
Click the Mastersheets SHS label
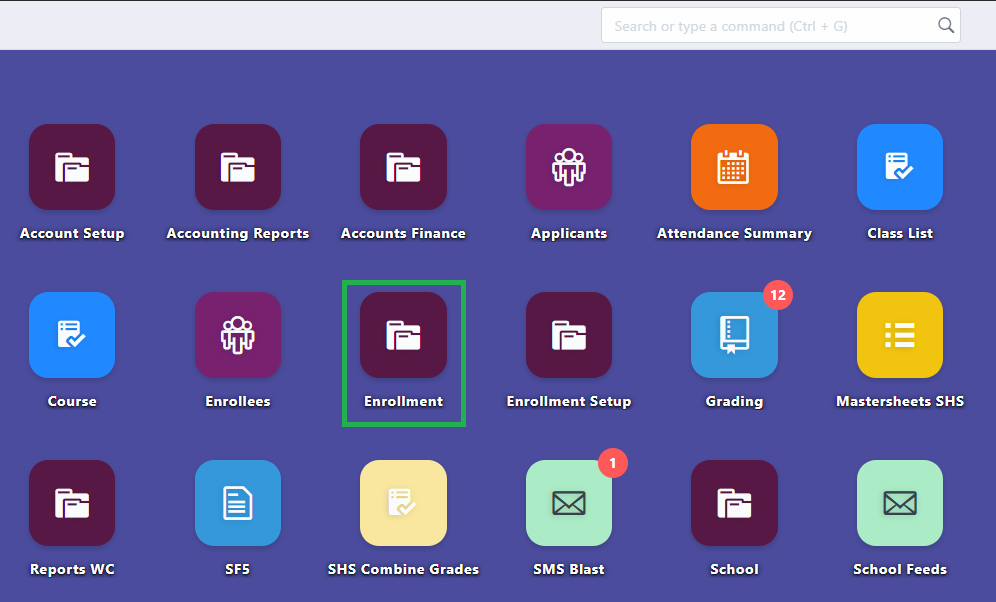(x=900, y=401)
